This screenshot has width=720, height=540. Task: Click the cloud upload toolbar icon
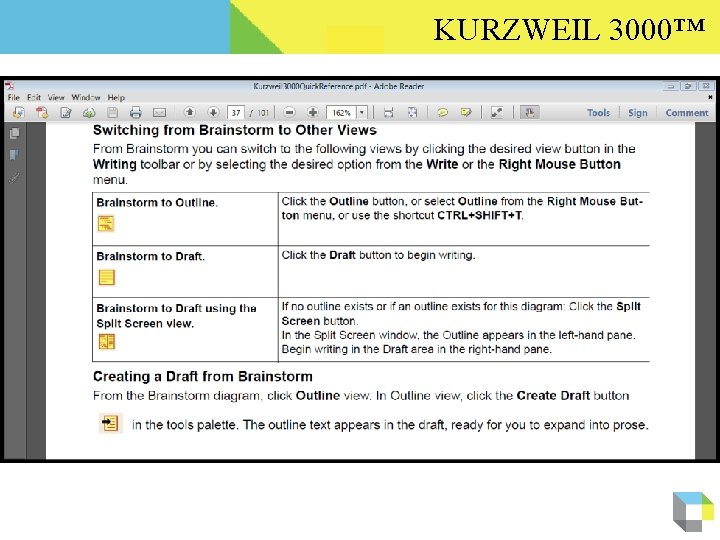pyautogui.click(x=89, y=112)
